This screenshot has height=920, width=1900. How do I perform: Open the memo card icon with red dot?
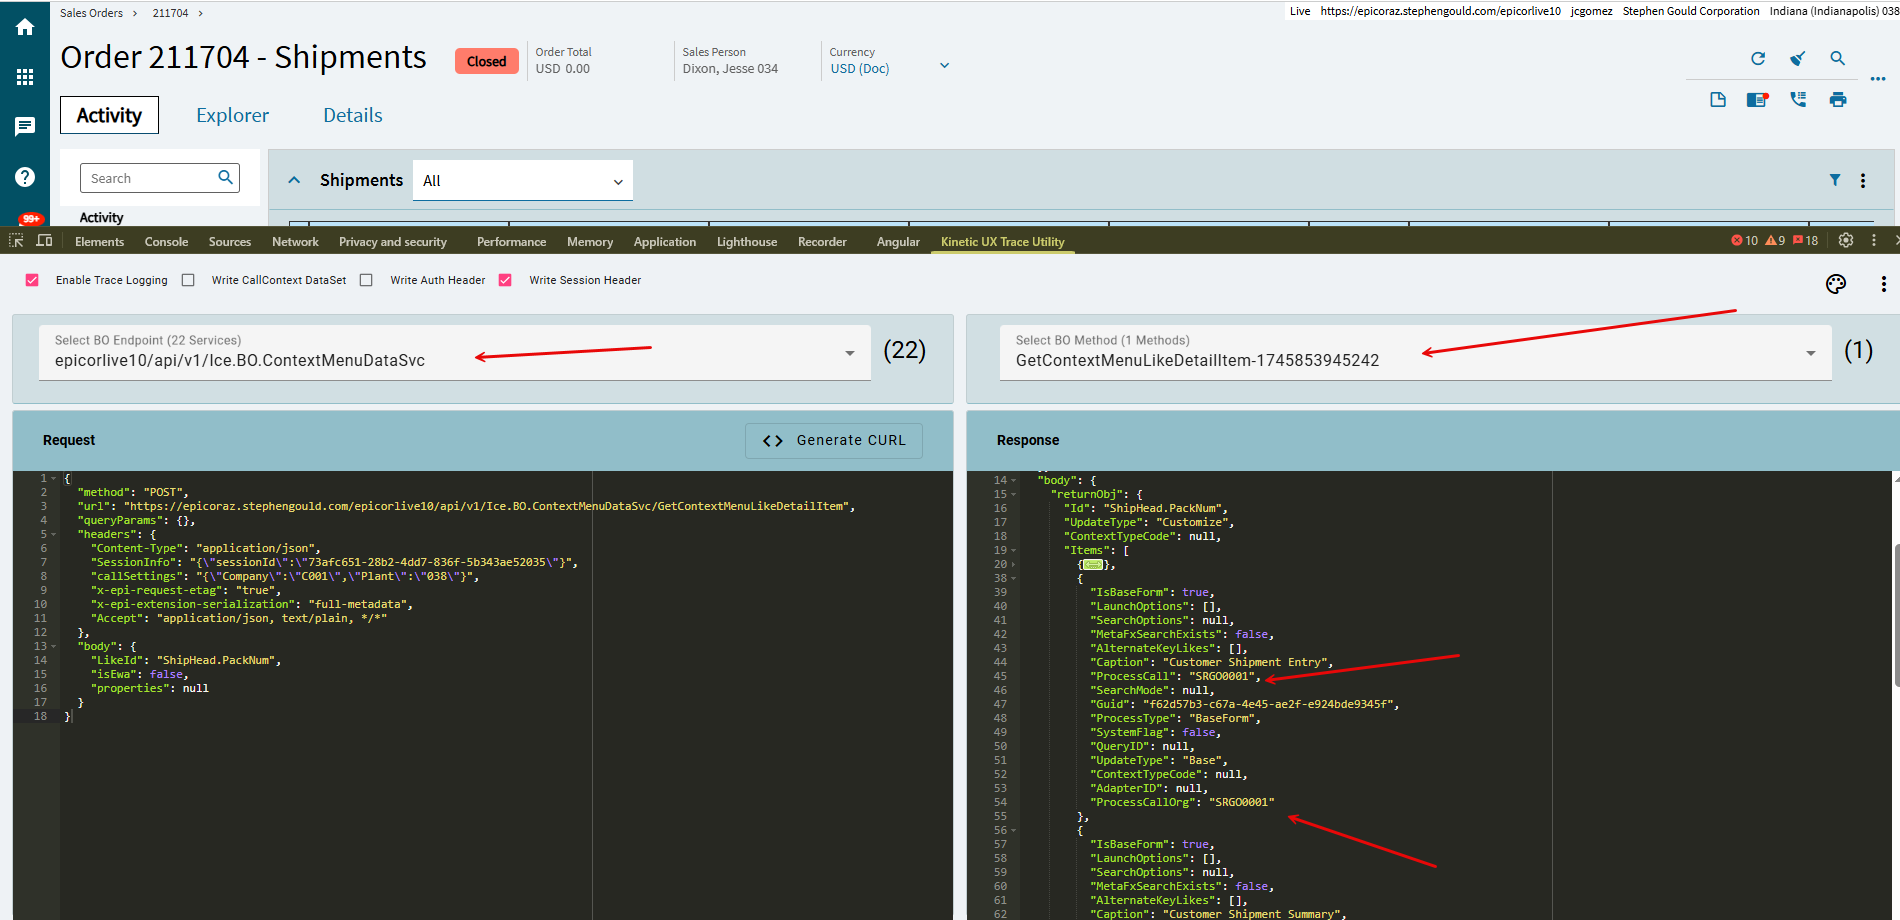pos(1757,99)
